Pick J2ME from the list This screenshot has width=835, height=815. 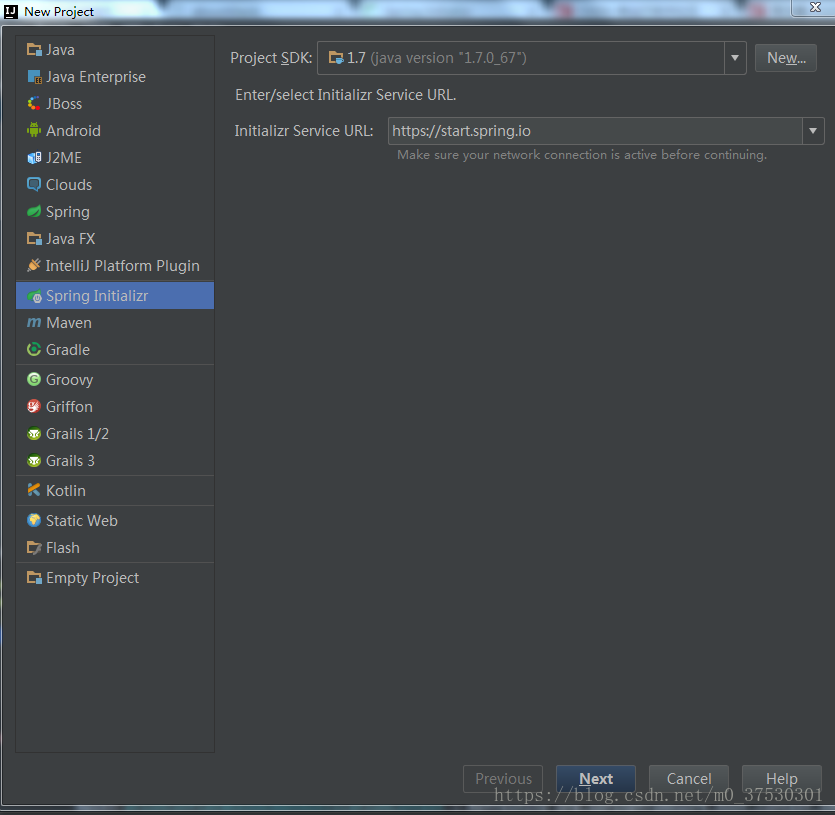115,158
